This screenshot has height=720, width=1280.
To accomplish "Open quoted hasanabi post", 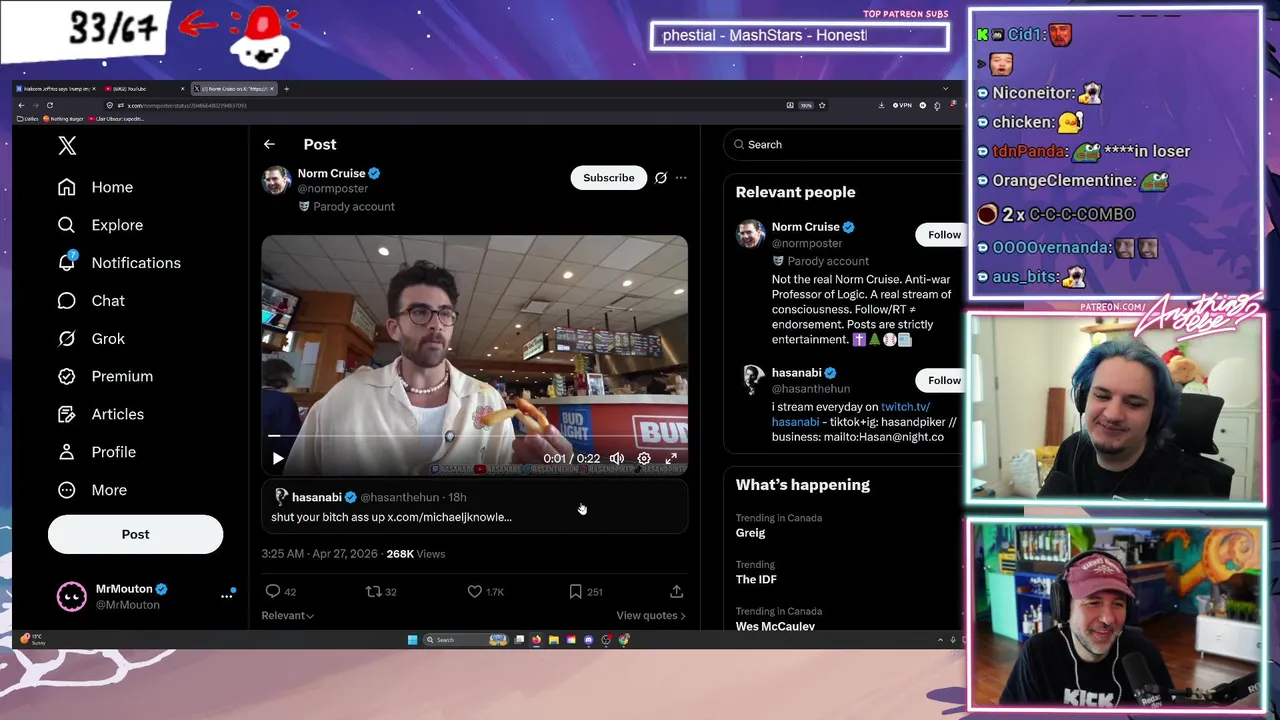I will point(474,507).
